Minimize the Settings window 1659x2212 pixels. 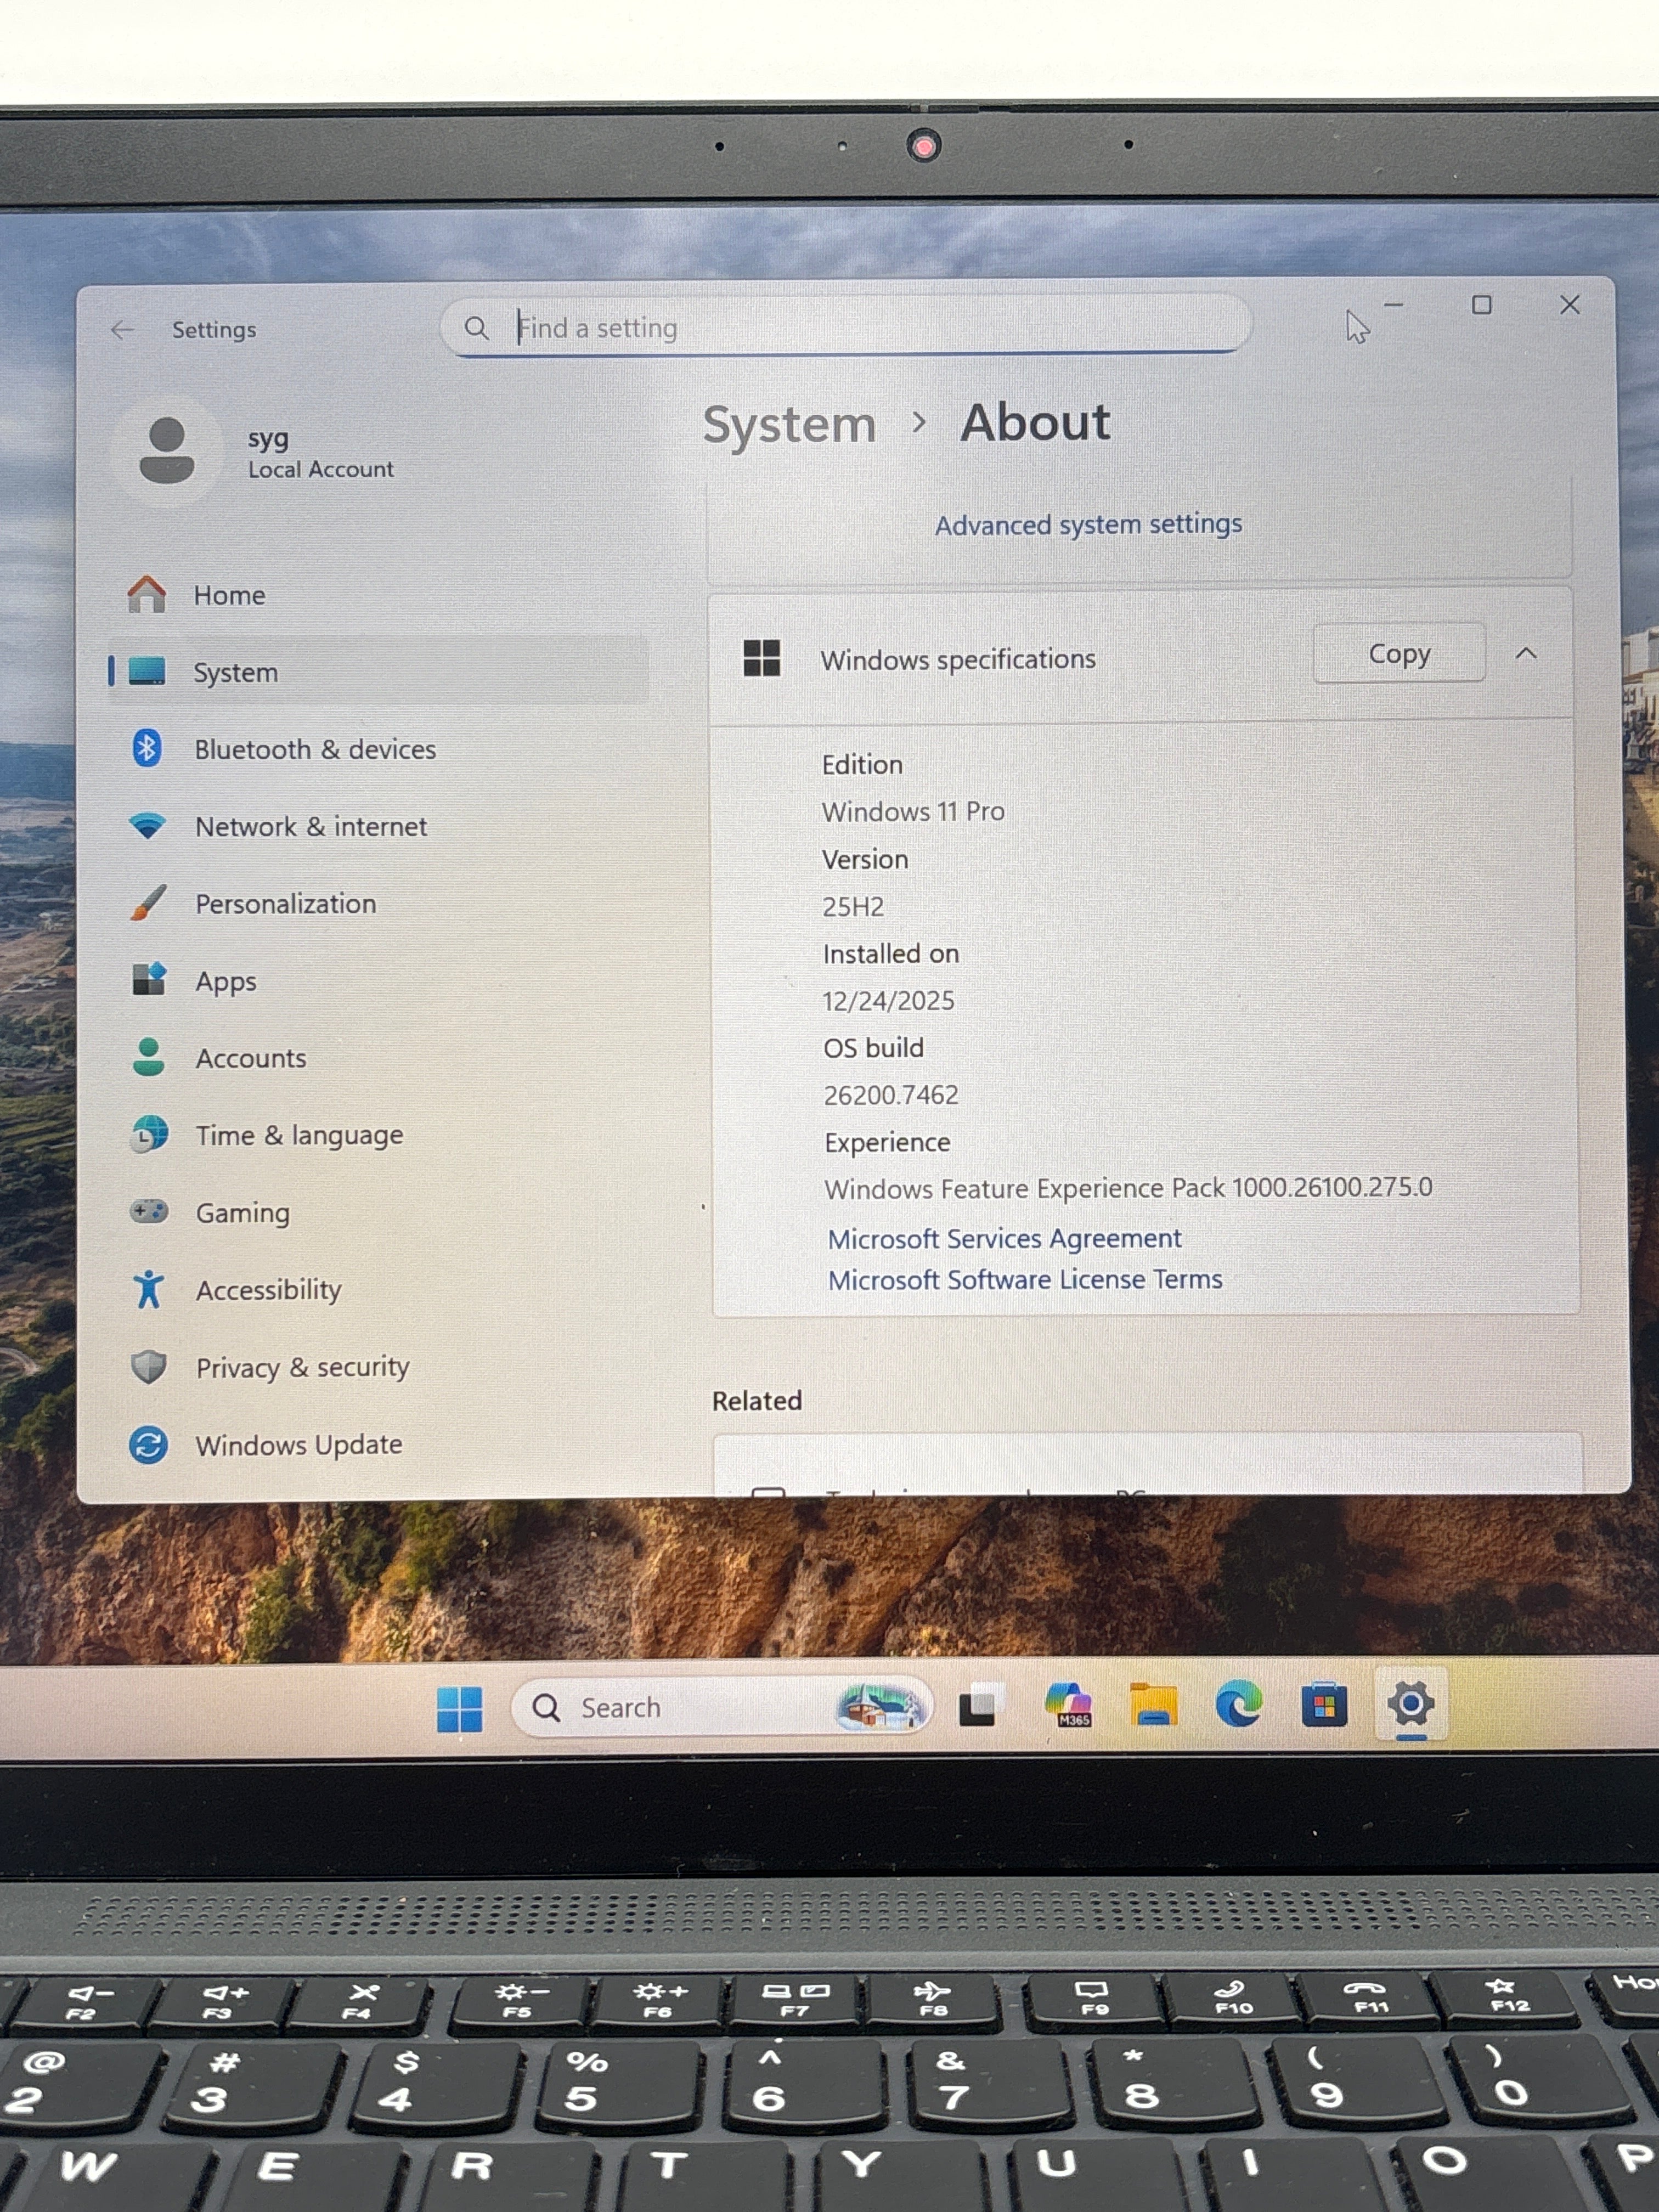tap(1394, 304)
